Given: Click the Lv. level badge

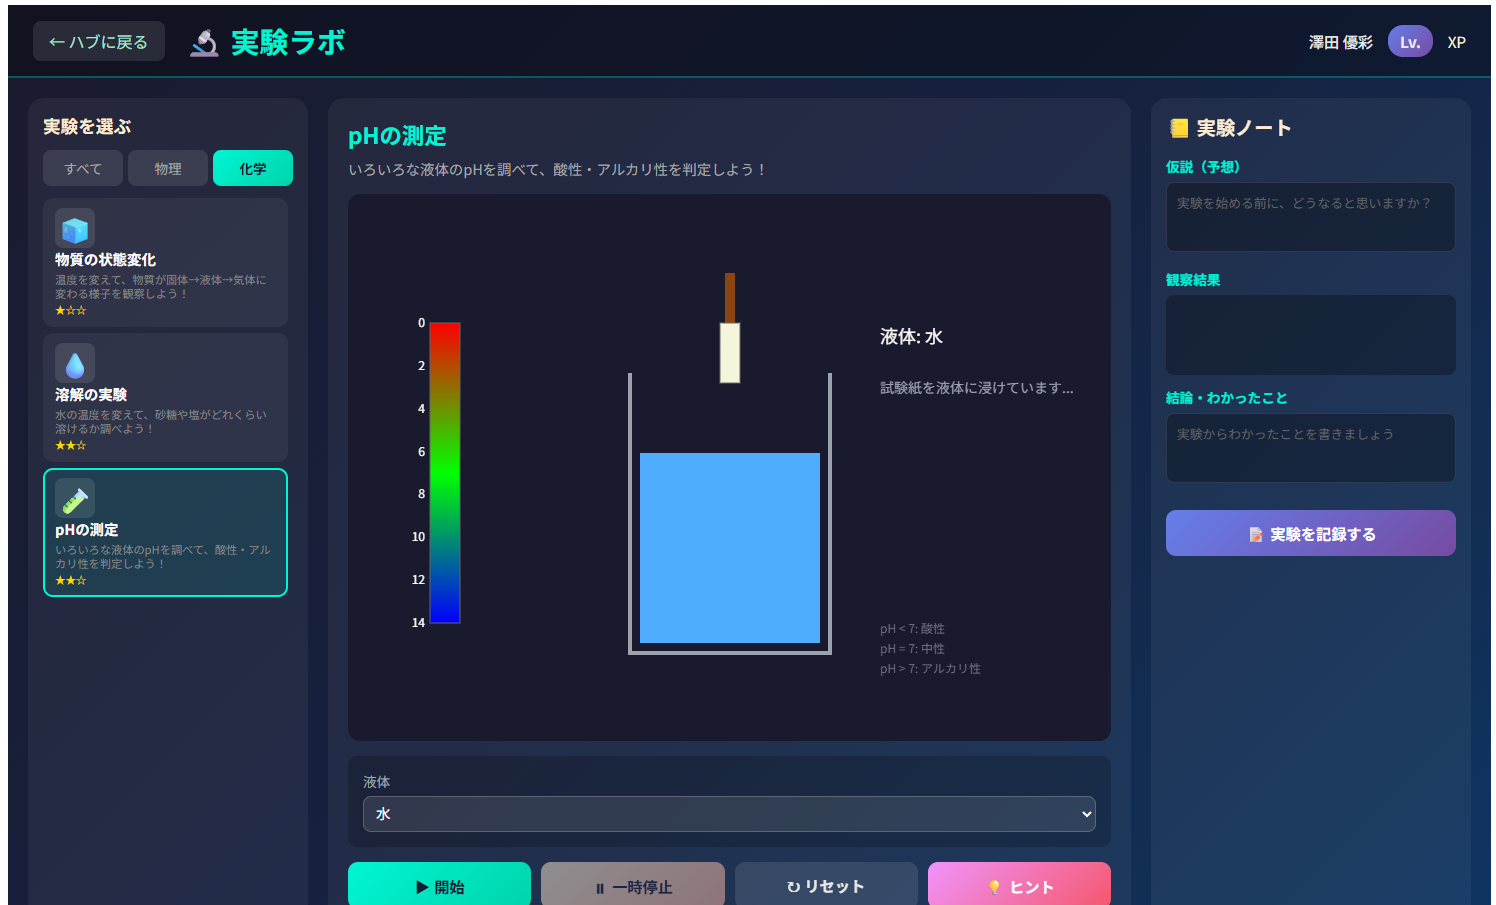Looking at the screenshot, I should click(1410, 42).
